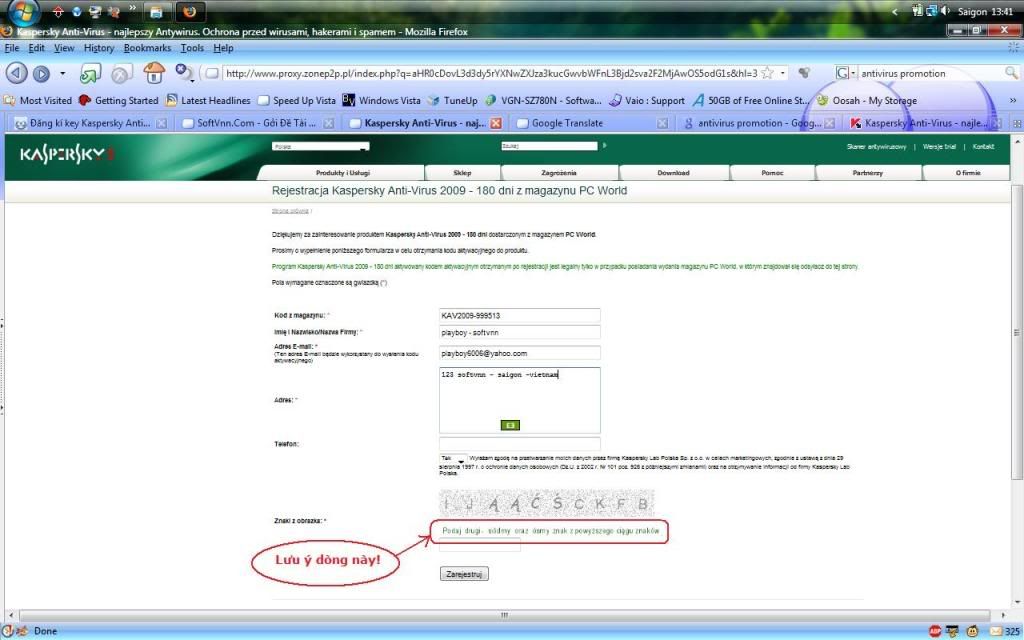The height and width of the screenshot is (640, 1024).
Task: Open the Help menu
Action: (x=223, y=48)
